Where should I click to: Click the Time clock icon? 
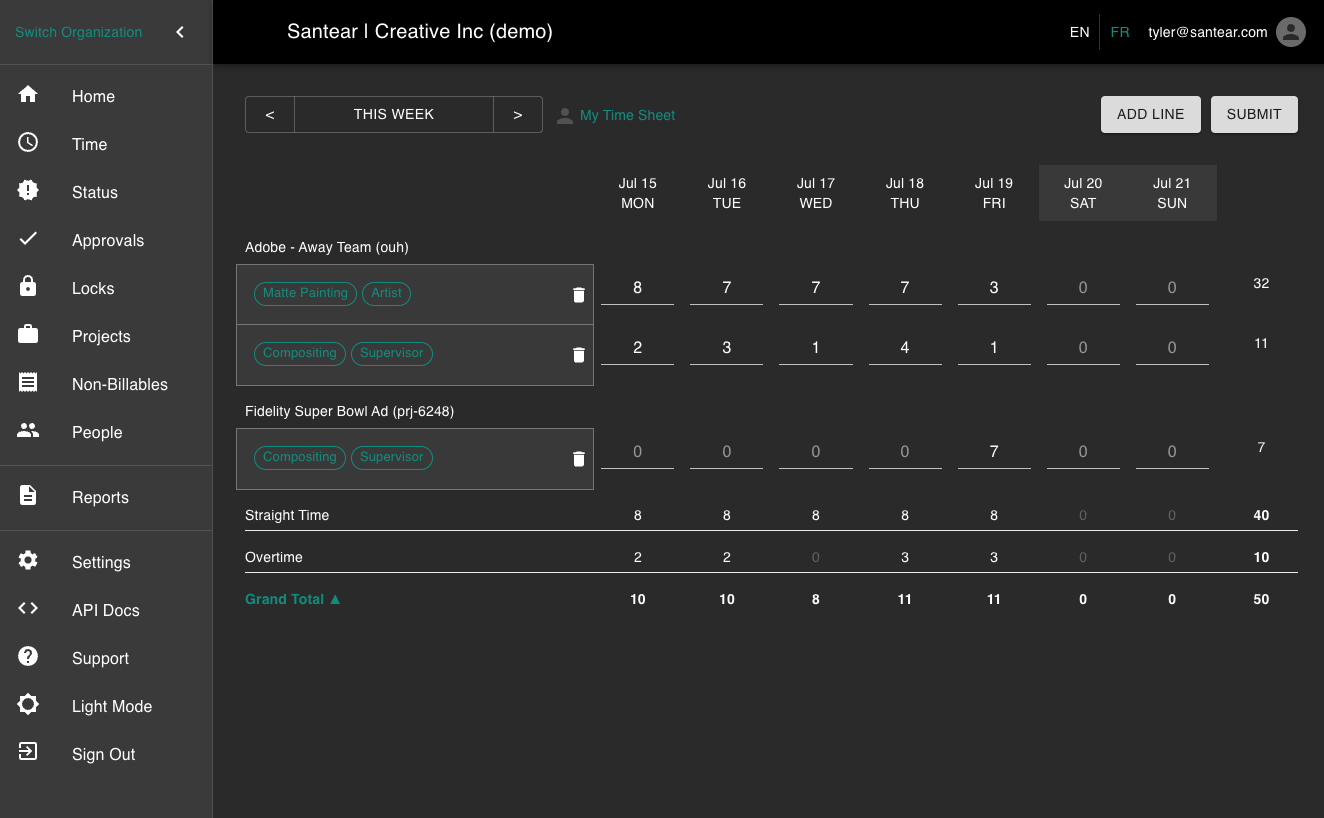(x=28, y=142)
